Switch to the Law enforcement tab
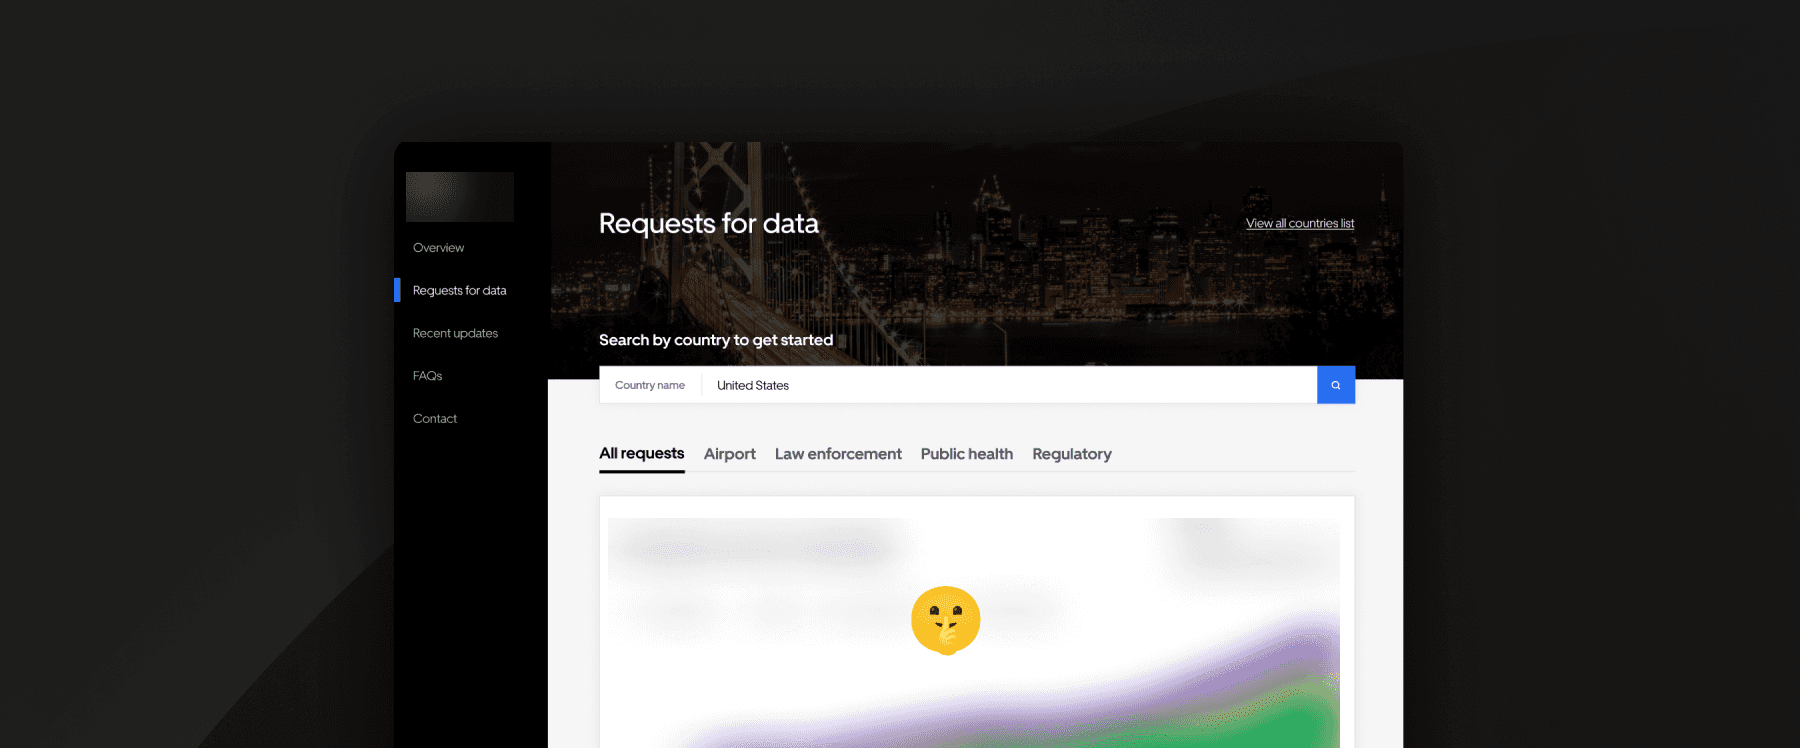This screenshot has width=1800, height=748. click(838, 454)
